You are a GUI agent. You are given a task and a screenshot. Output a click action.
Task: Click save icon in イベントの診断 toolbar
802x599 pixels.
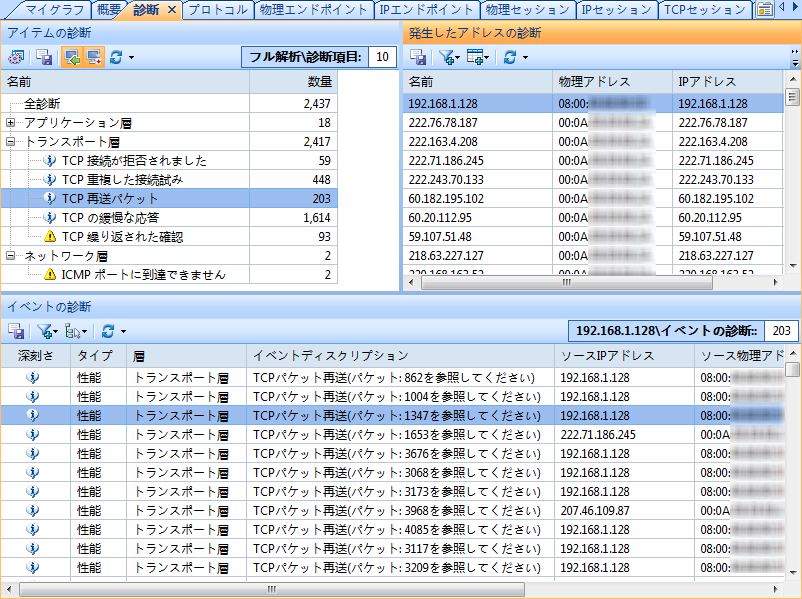[17, 330]
